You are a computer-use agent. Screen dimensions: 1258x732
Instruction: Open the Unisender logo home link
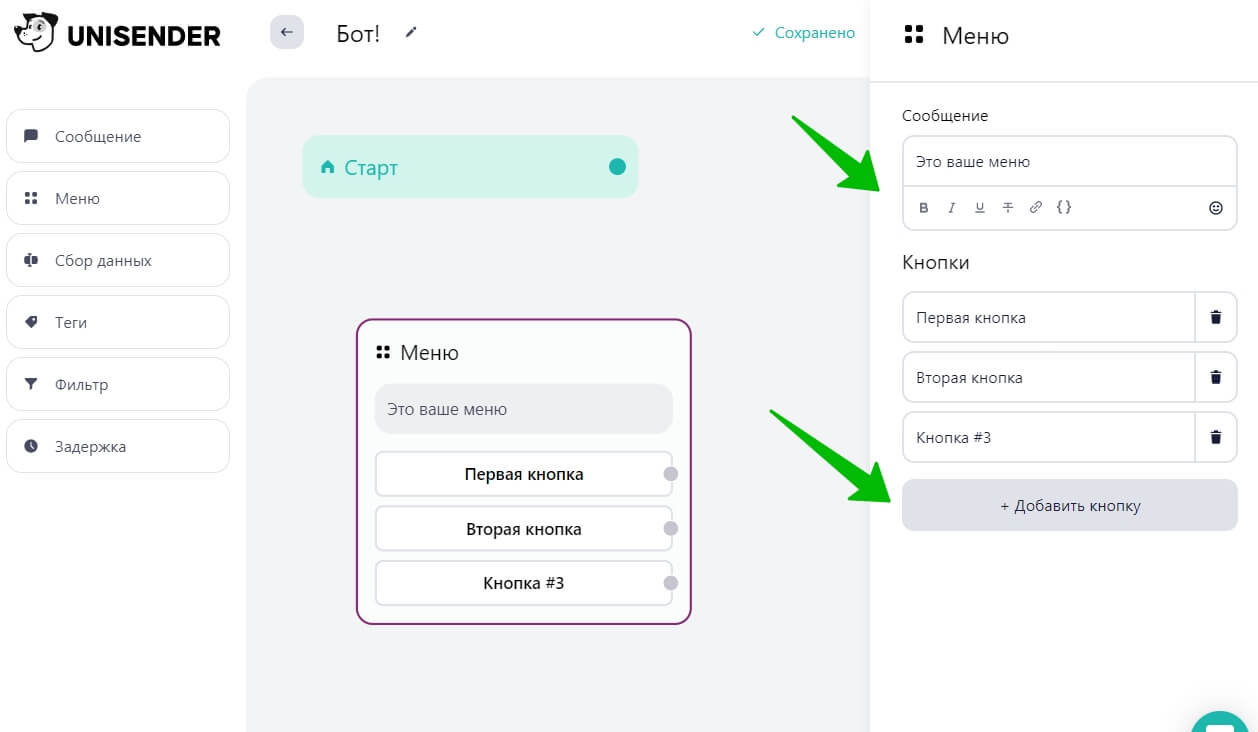pyautogui.click(x=117, y=33)
